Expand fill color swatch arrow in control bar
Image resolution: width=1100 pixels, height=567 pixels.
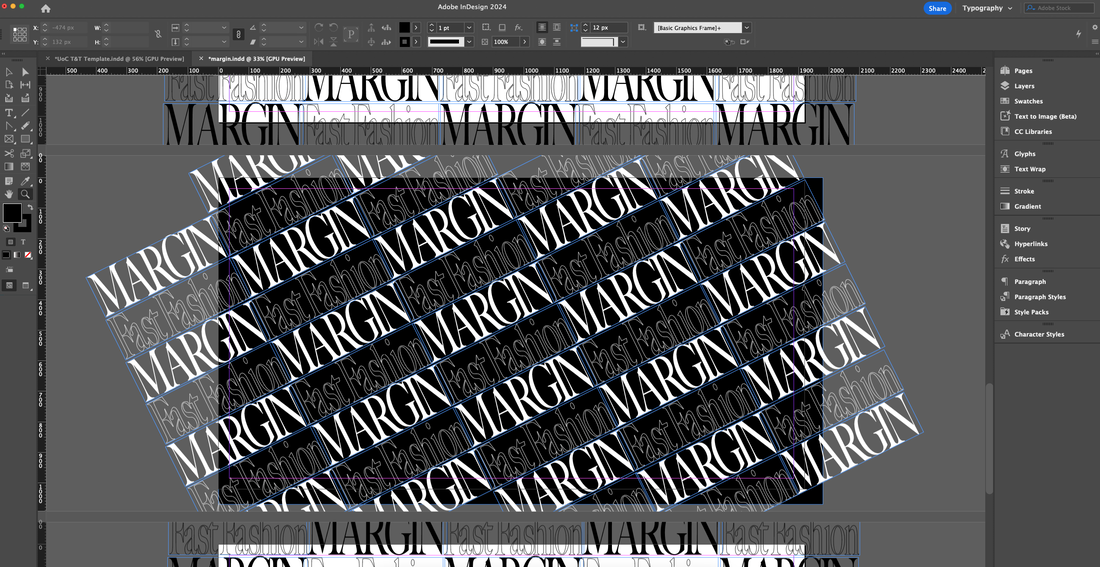tap(416, 27)
